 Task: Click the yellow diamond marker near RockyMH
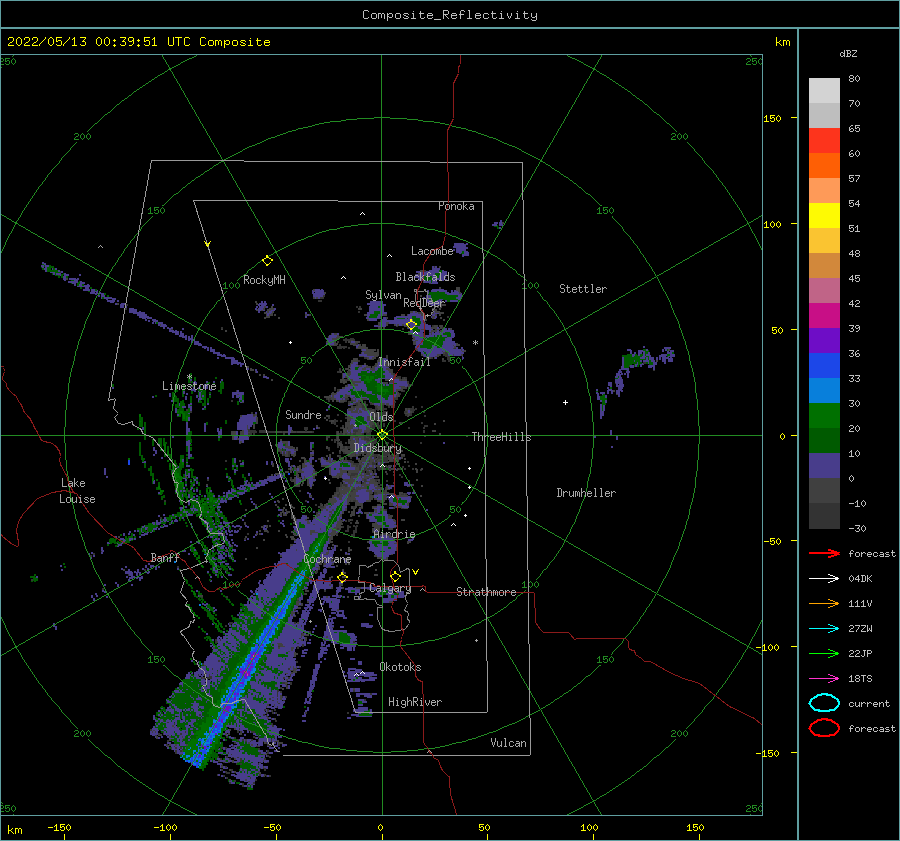(x=267, y=261)
